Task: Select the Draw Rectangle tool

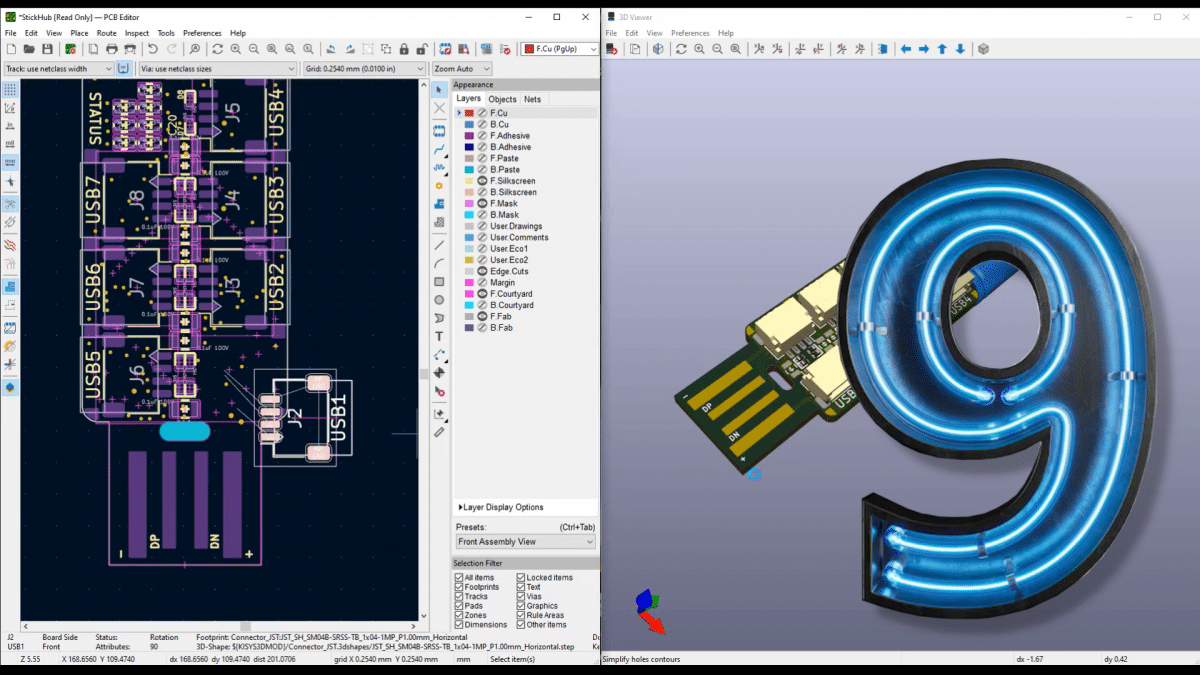Action: [x=439, y=282]
